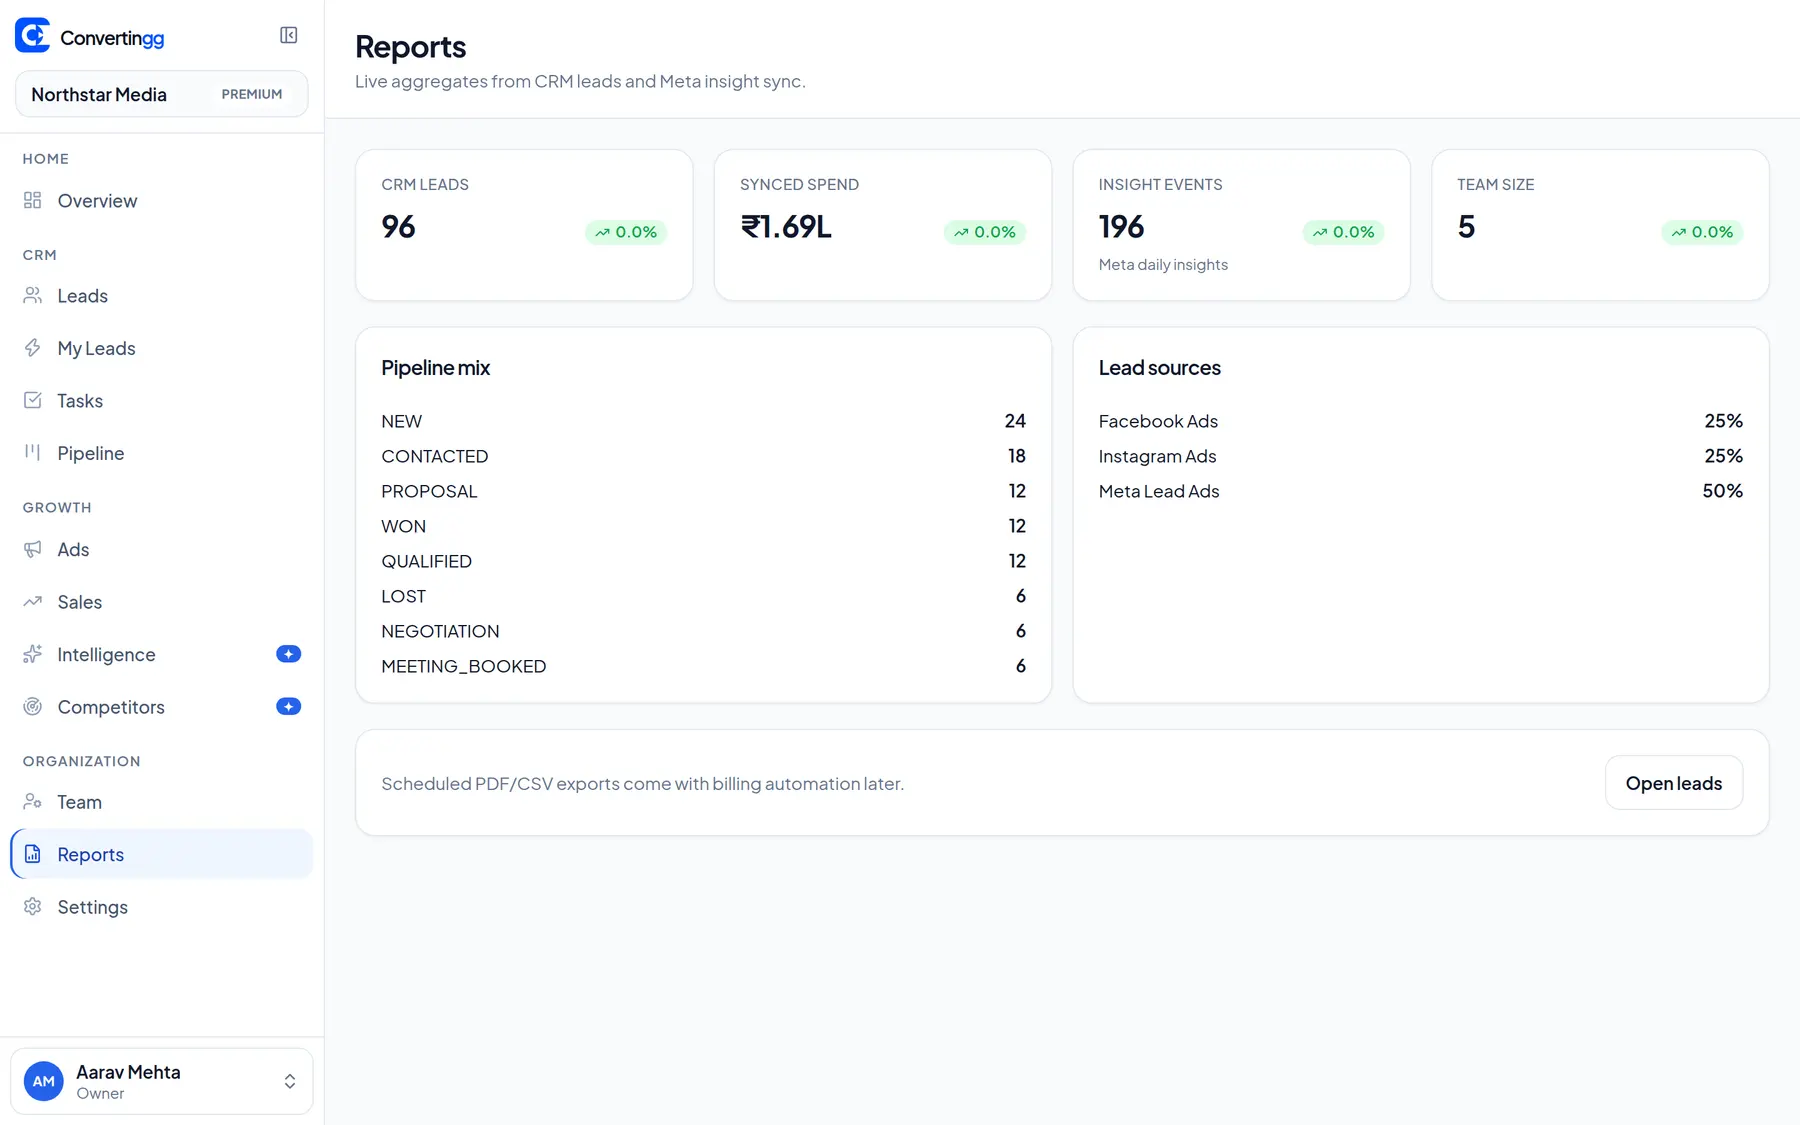The height and width of the screenshot is (1125, 1800).
Task: Click the Convertingg logo icon
Action: point(33,36)
